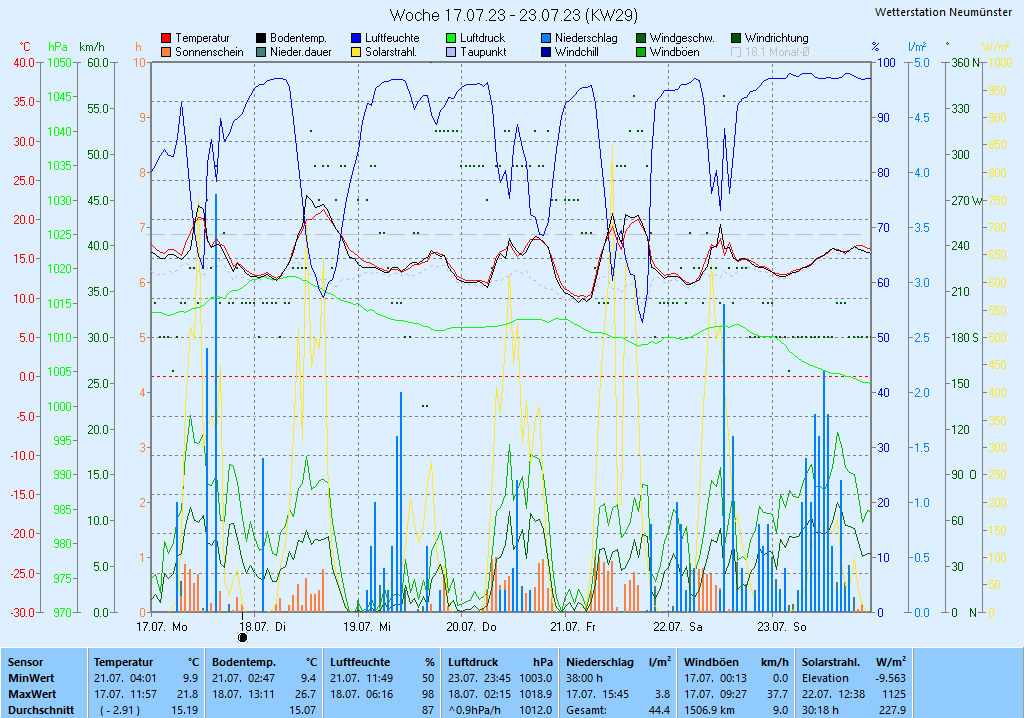Click the 'MaxWert' row label
Viewport: 1024px width, 718px height.
32,694
